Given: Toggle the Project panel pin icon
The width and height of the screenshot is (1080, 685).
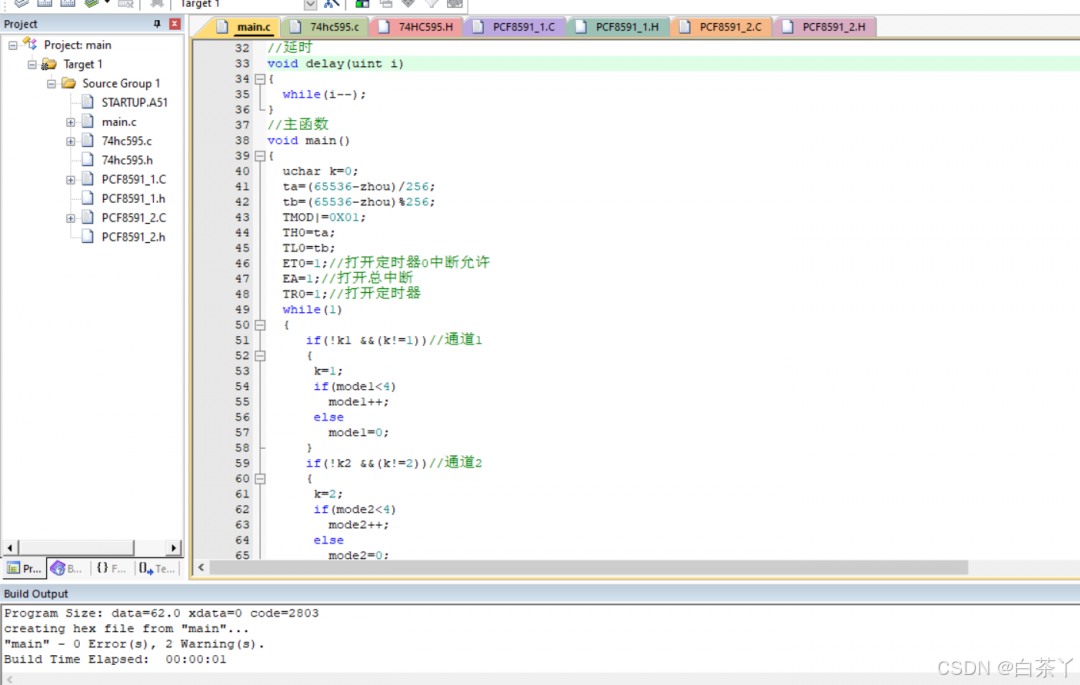Looking at the screenshot, I should tap(156, 24).
